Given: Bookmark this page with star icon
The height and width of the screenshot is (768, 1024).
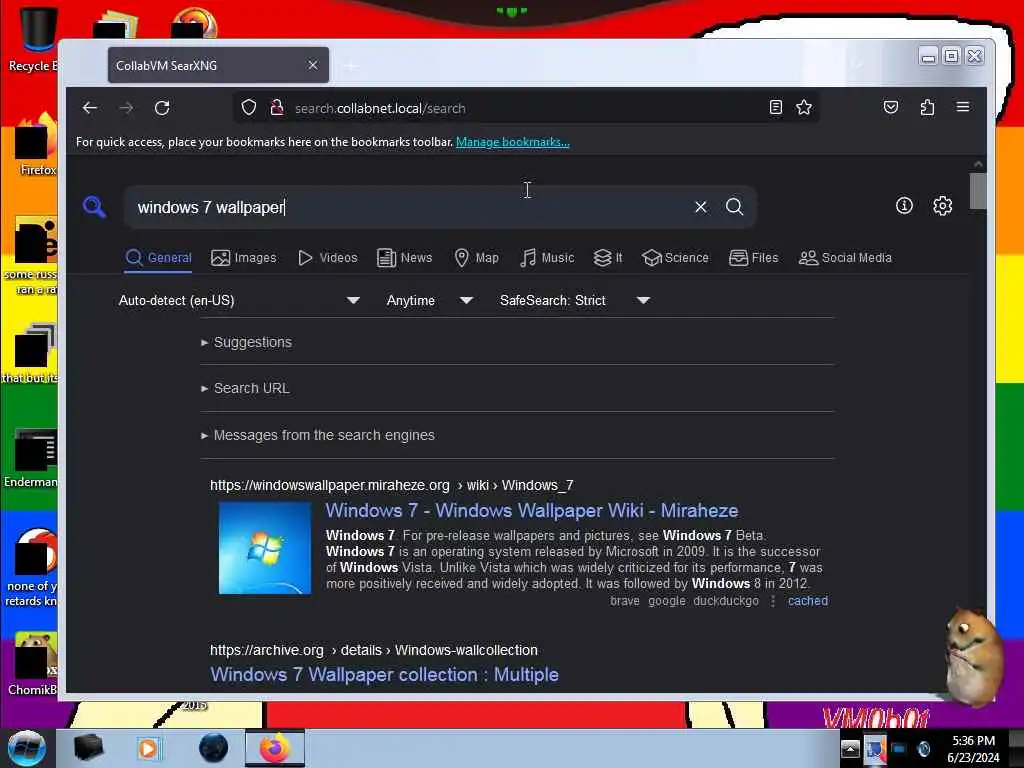Looking at the screenshot, I should tap(804, 108).
